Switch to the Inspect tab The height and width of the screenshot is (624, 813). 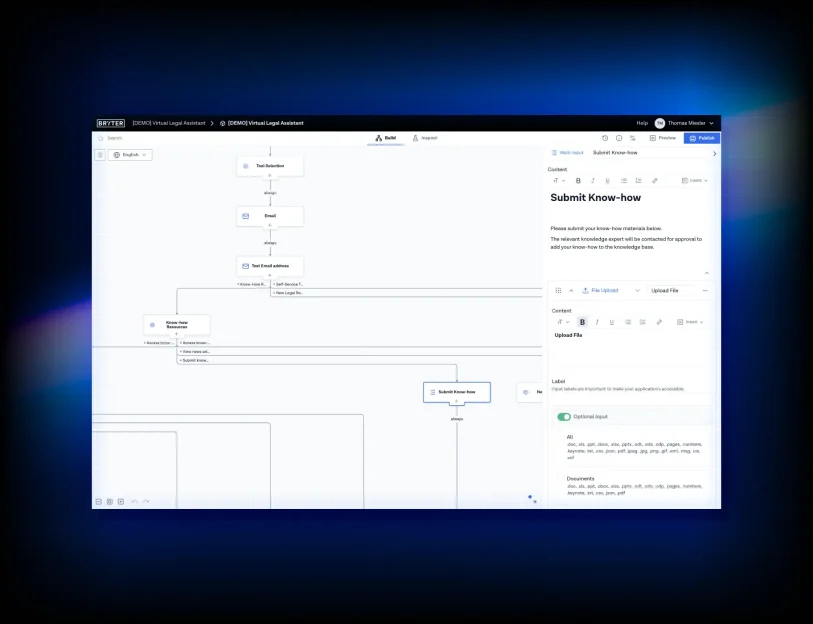425,138
